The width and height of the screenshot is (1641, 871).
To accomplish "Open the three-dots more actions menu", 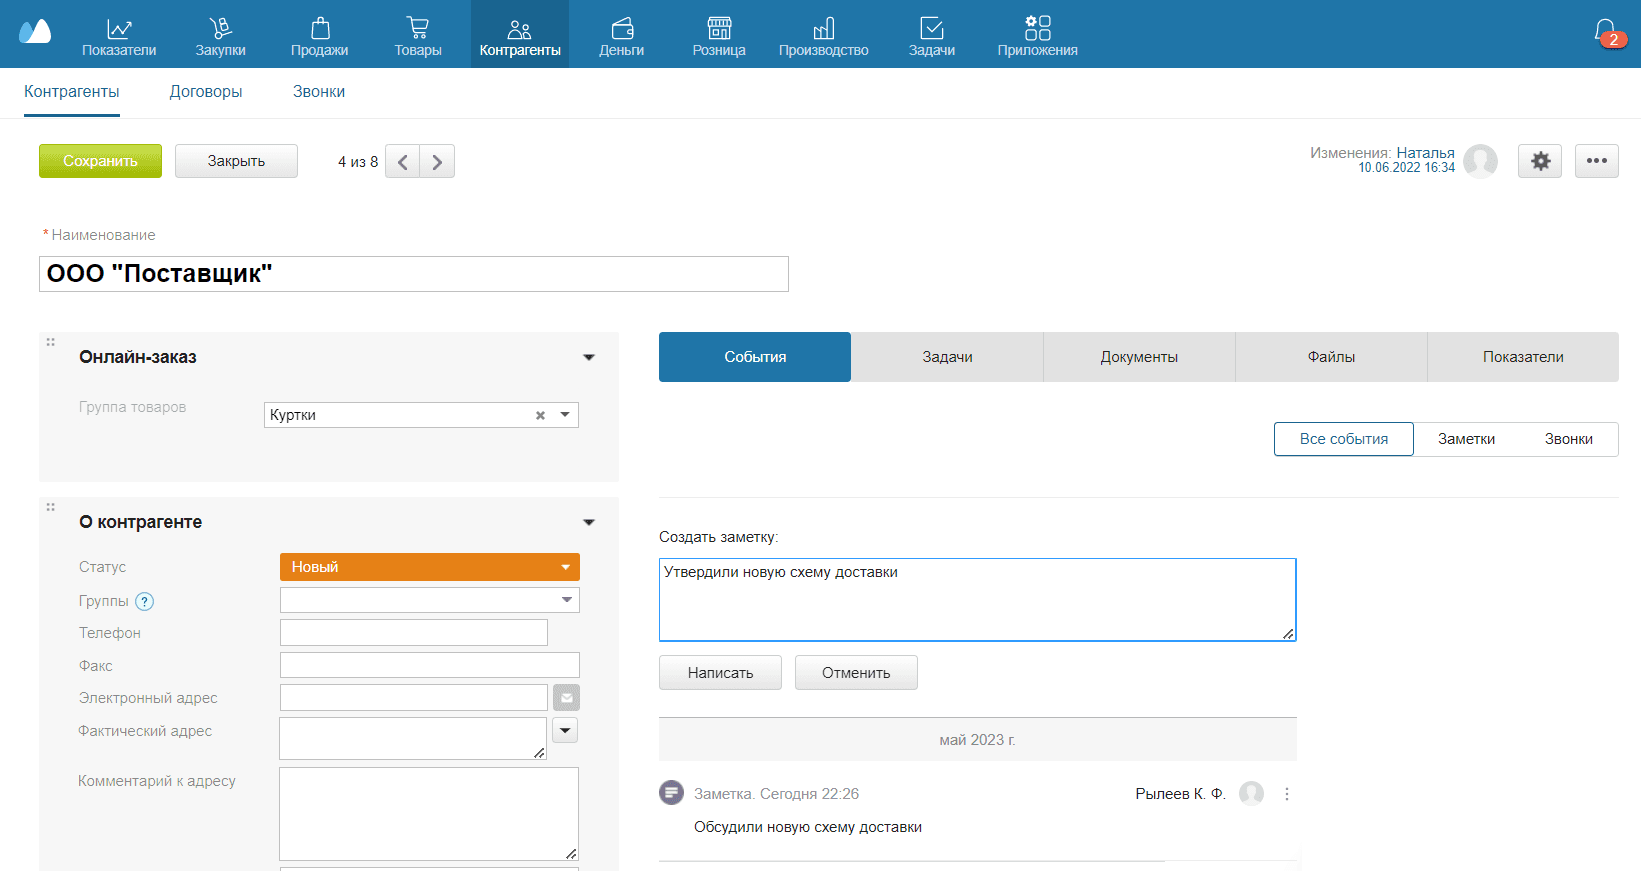I will pos(1596,161).
